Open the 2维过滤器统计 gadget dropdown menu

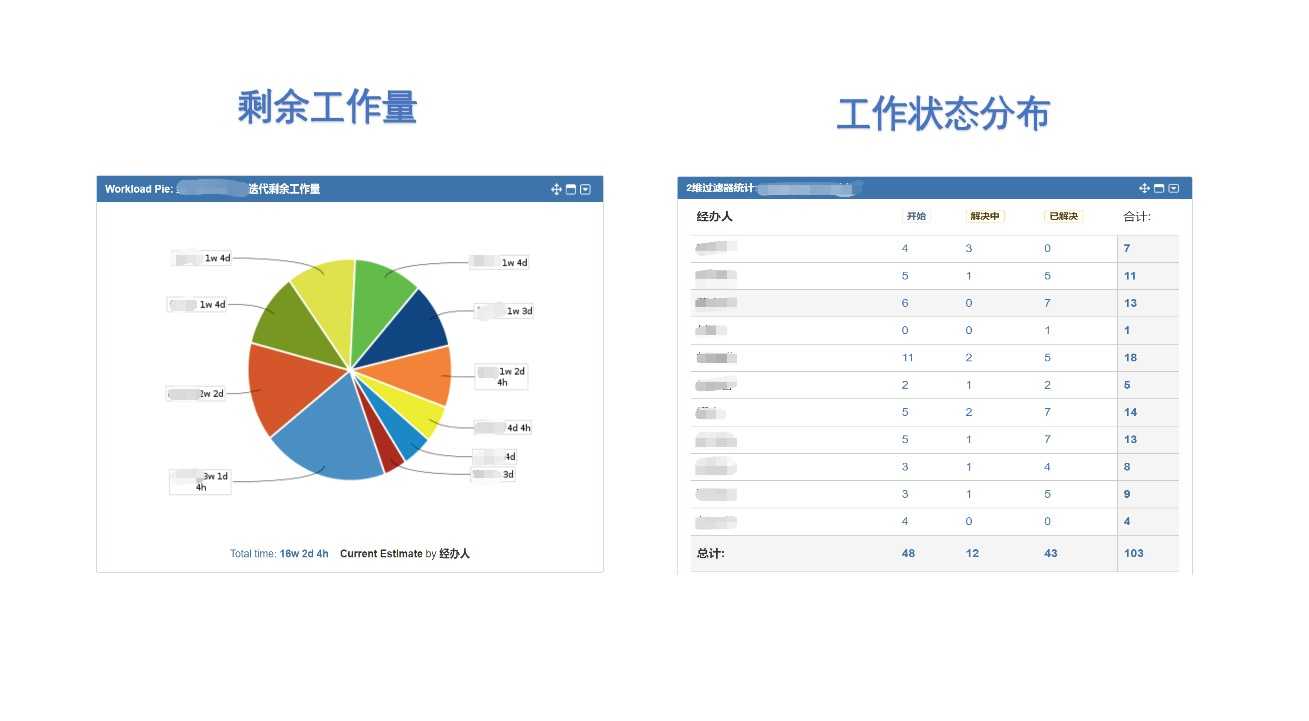pos(1174,188)
